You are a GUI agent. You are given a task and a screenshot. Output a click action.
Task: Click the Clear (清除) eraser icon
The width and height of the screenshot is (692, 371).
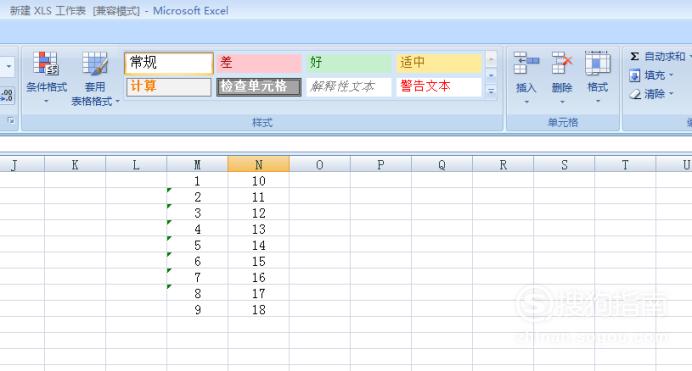click(x=635, y=94)
